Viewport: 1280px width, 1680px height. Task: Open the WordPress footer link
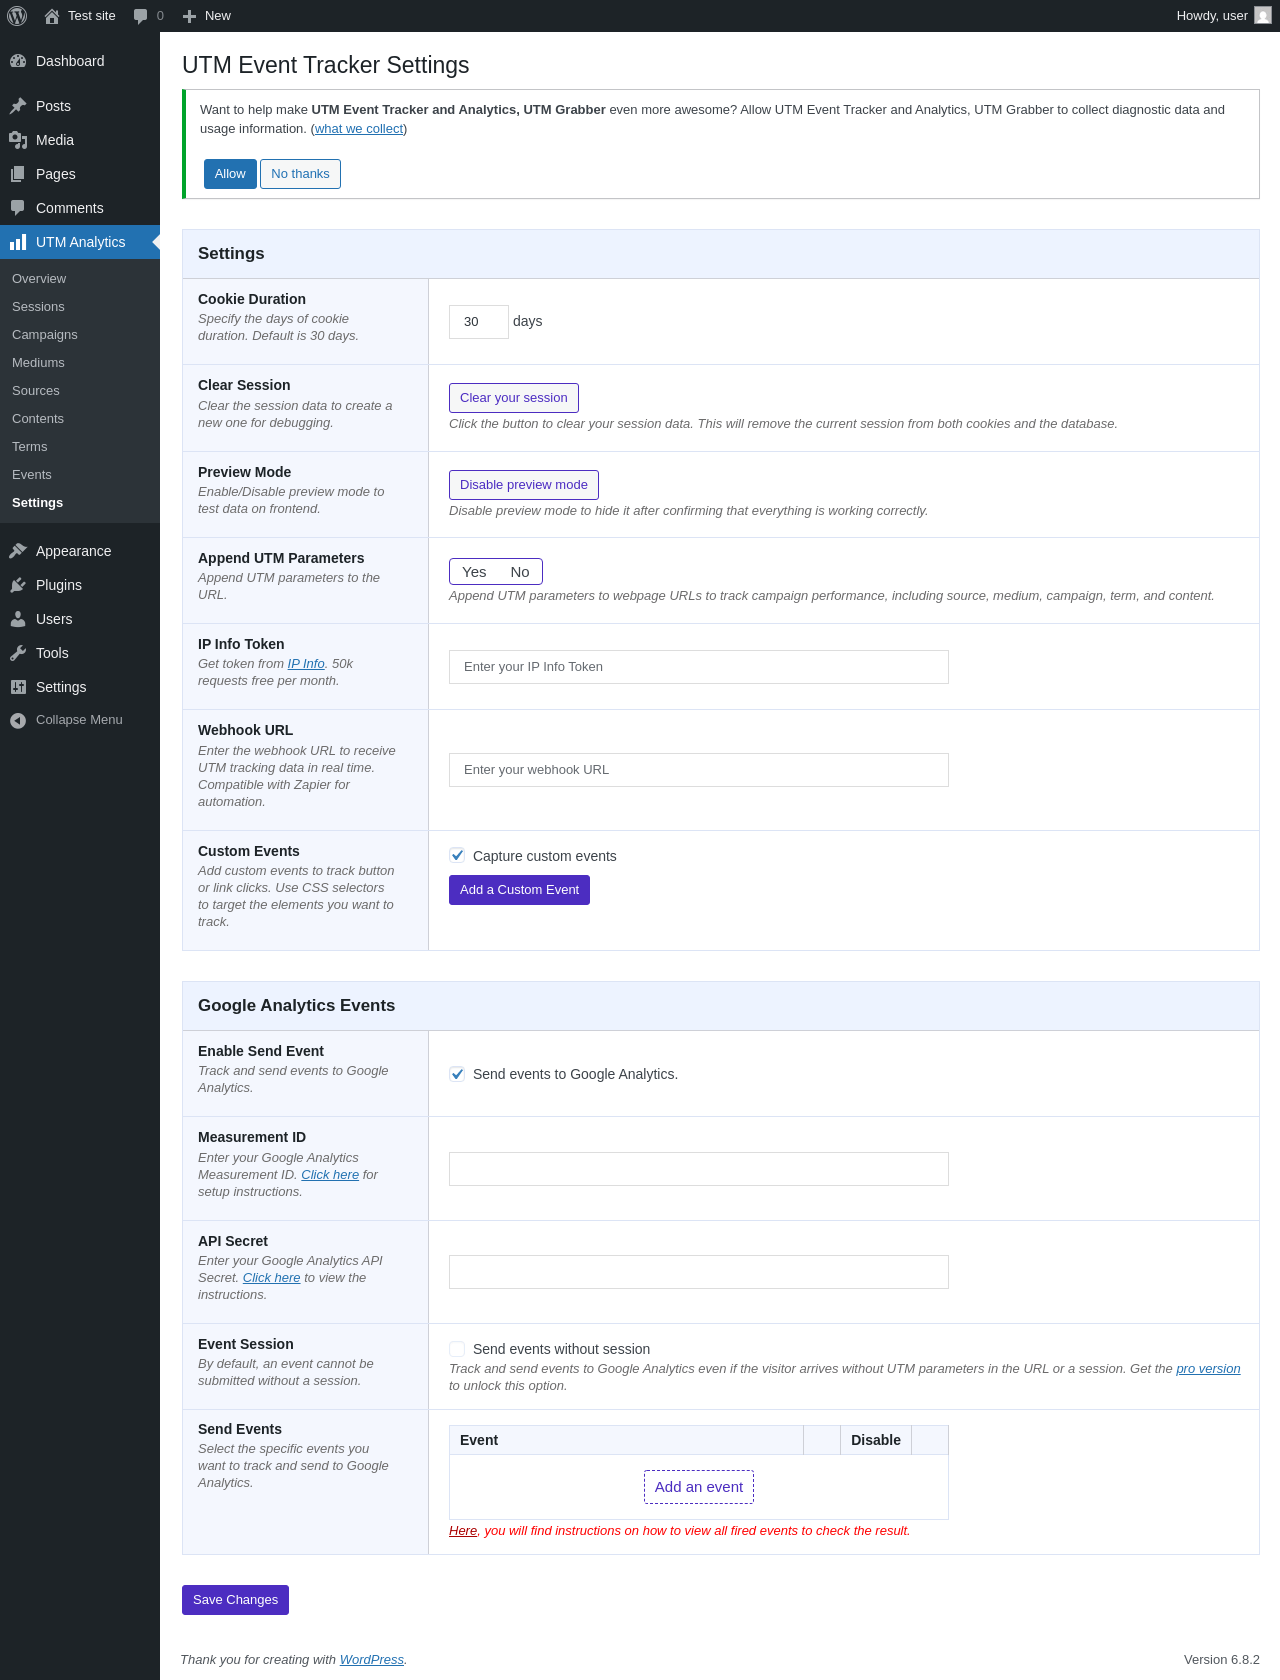tap(372, 1660)
